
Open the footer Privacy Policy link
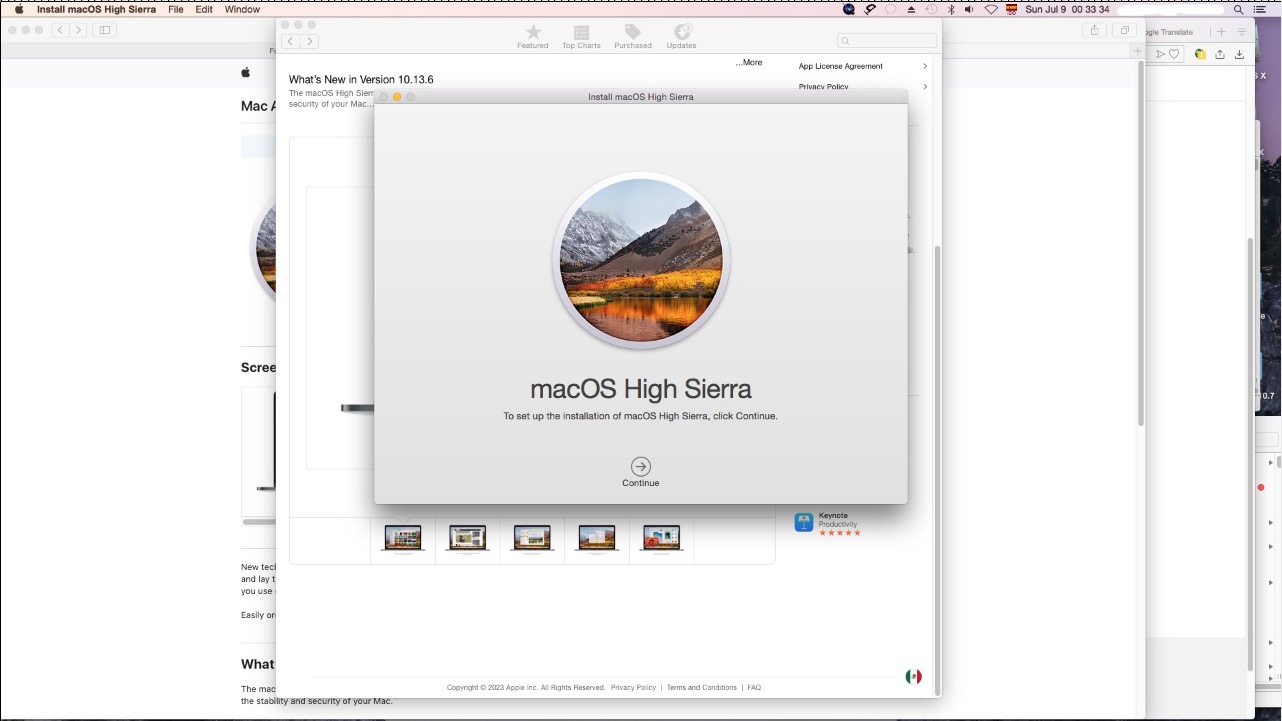coord(633,688)
